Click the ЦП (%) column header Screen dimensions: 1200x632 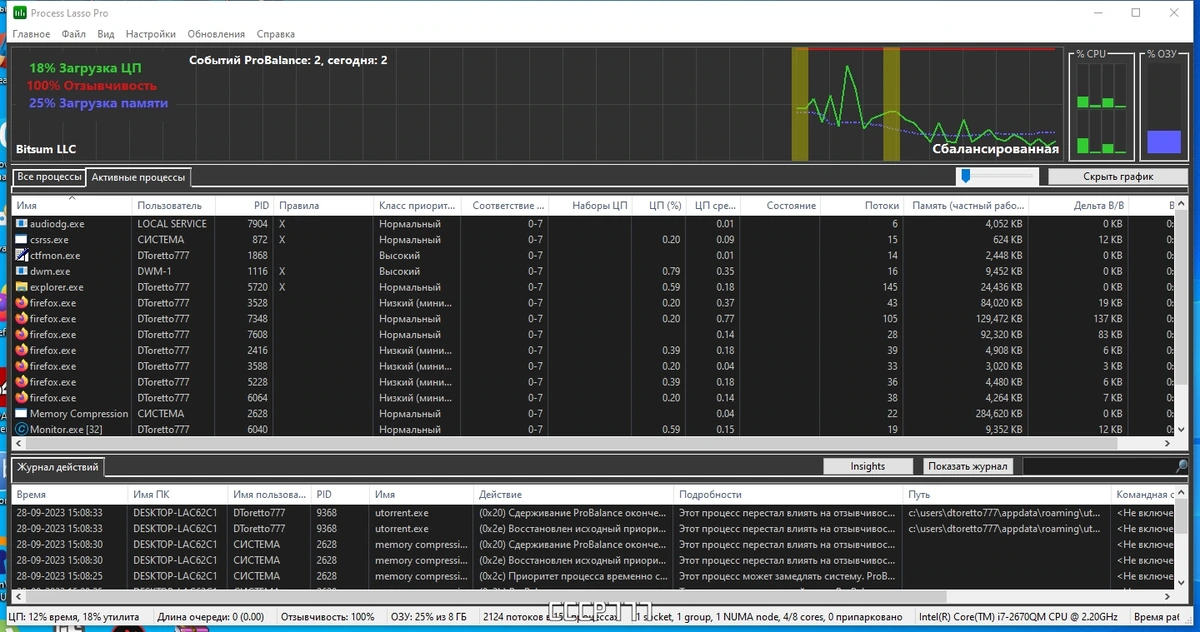[x=659, y=206]
